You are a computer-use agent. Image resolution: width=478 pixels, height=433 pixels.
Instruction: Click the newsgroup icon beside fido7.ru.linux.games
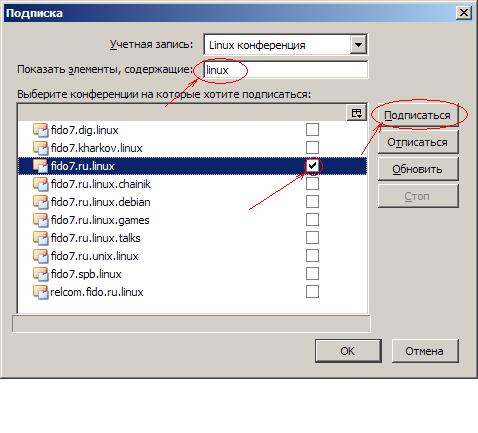click(x=41, y=220)
